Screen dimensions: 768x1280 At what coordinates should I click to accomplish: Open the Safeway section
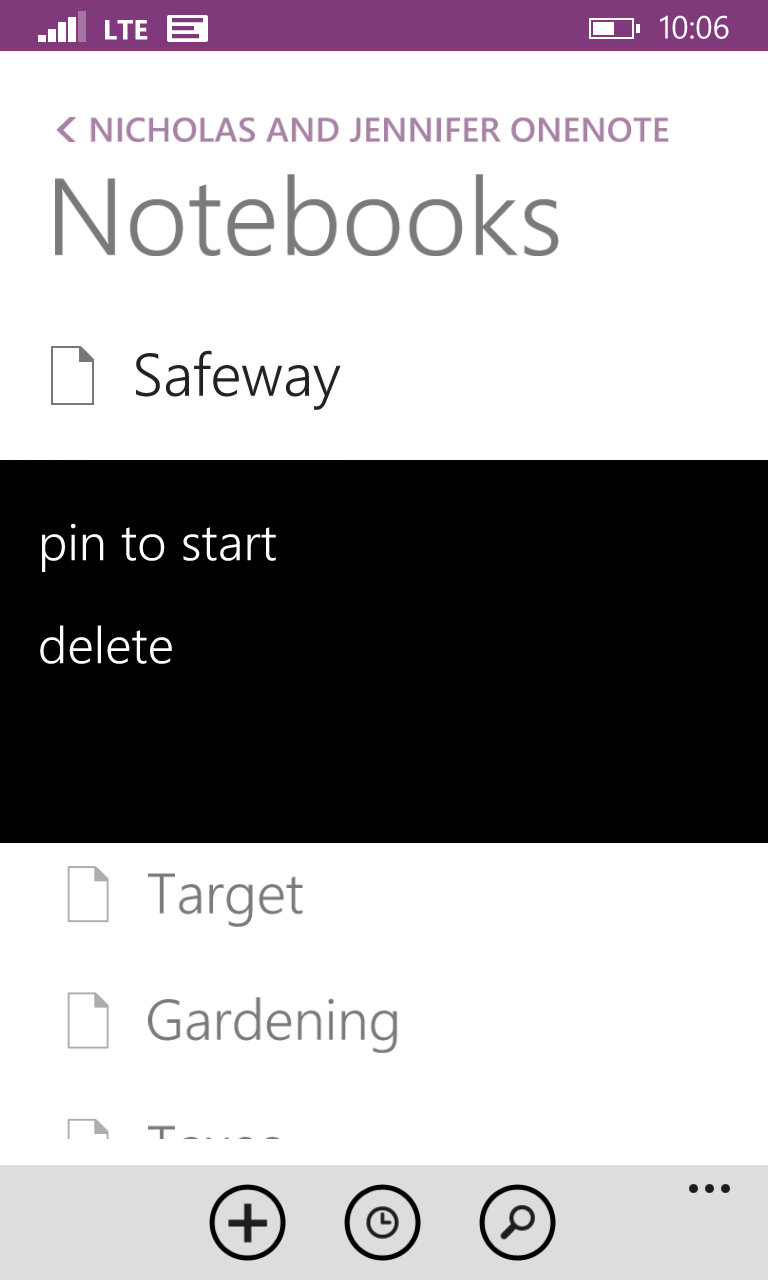coord(237,376)
